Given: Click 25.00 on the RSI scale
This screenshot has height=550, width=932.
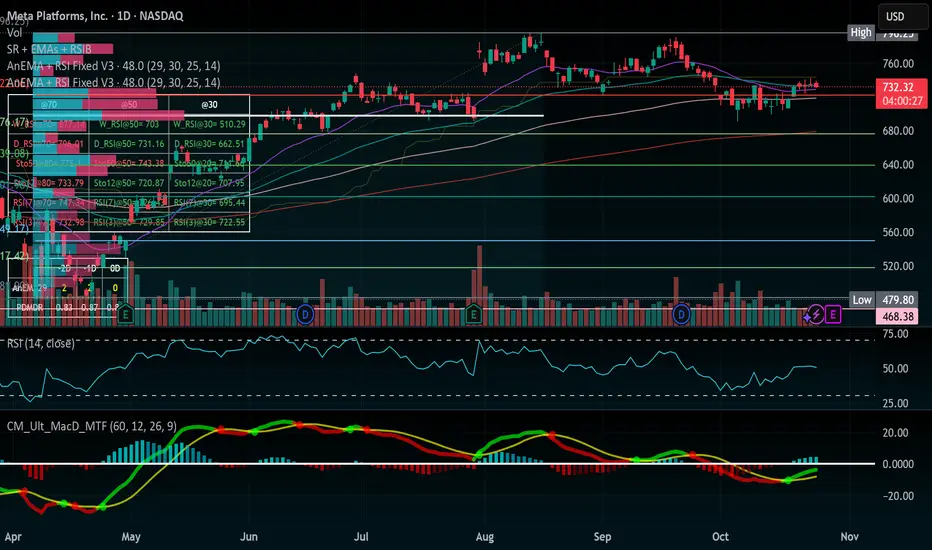Looking at the screenshot, I should [x=895, y=404].
